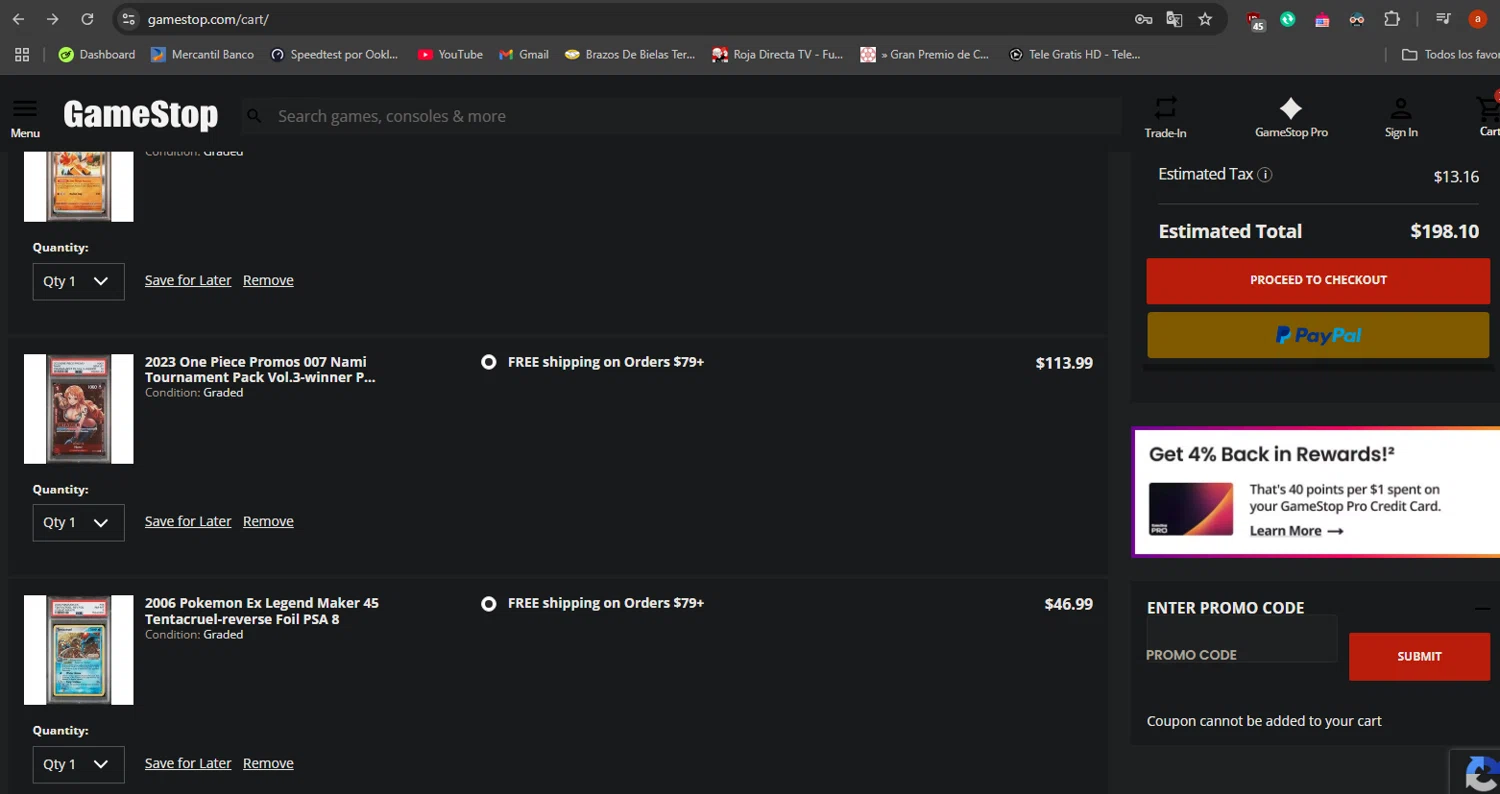Open Mercantil Banco bookmark
The image size is (1500, 794).
(x=202, y=55)
